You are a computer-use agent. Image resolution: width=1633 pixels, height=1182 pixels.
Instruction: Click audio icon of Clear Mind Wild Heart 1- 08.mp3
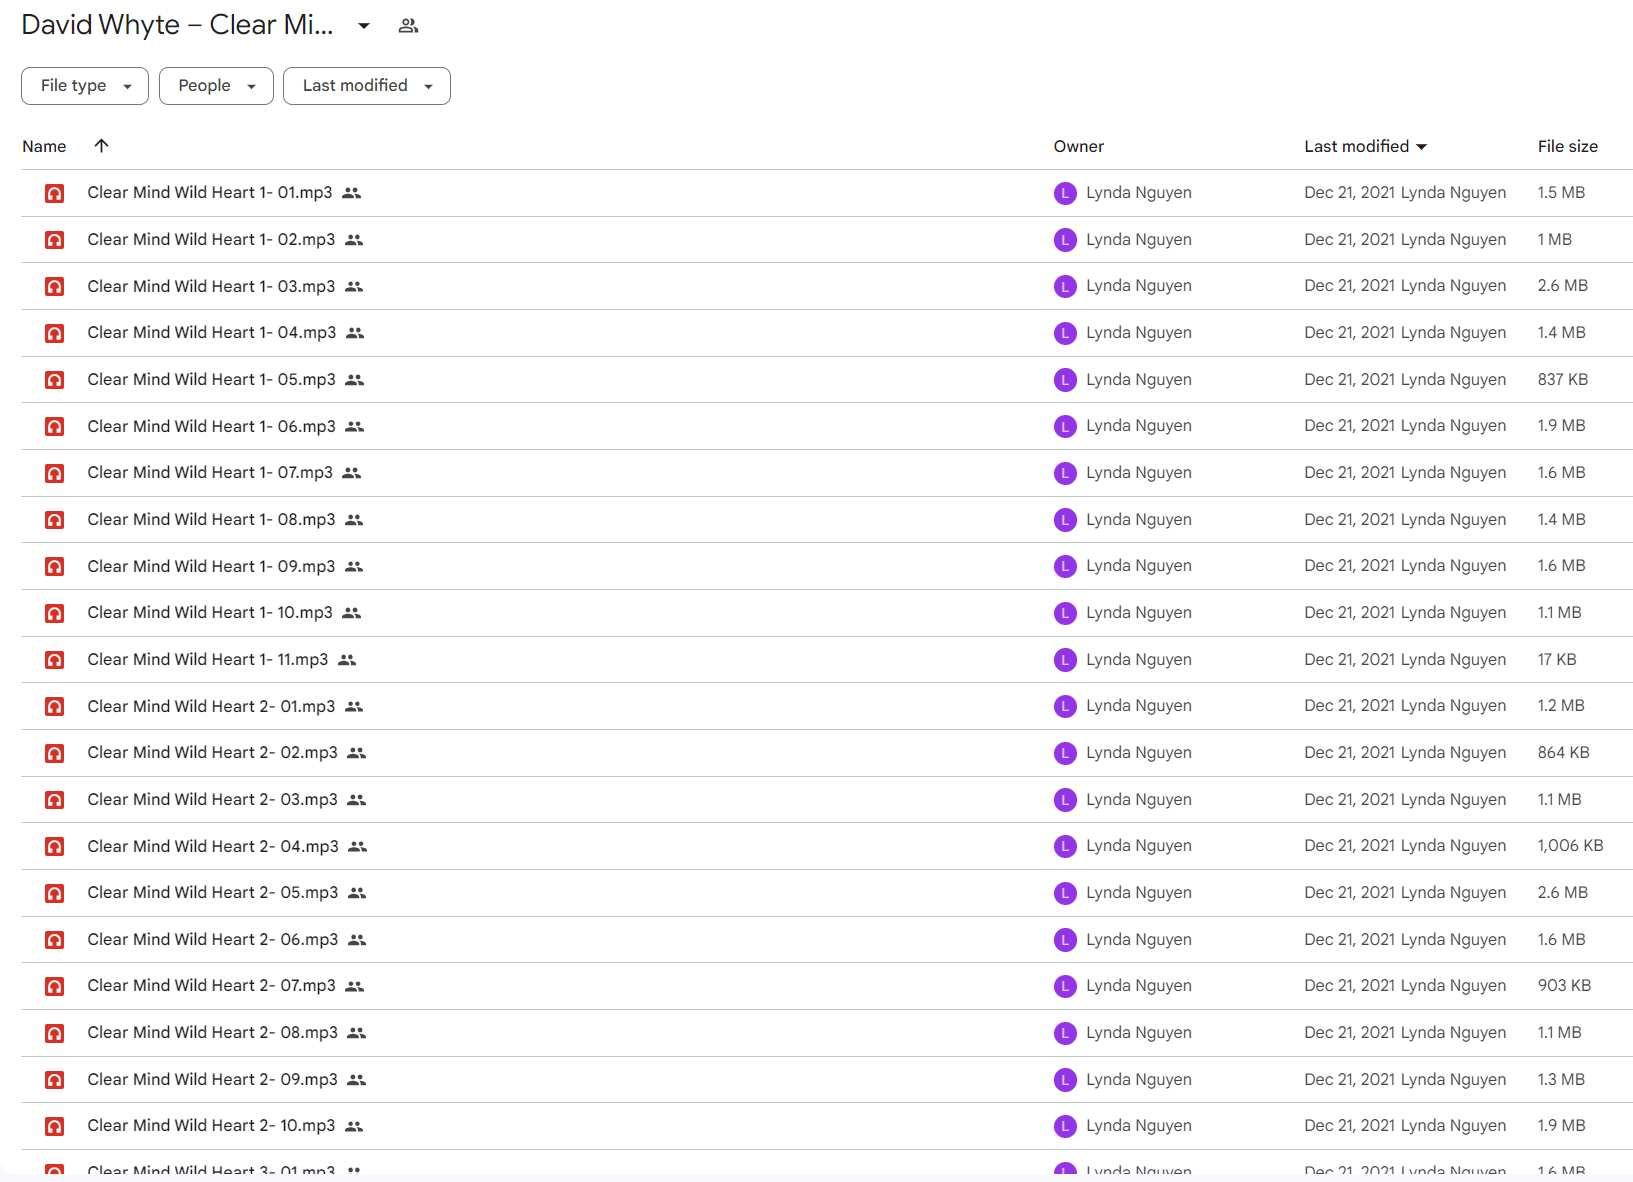click(x=55, y=520)
